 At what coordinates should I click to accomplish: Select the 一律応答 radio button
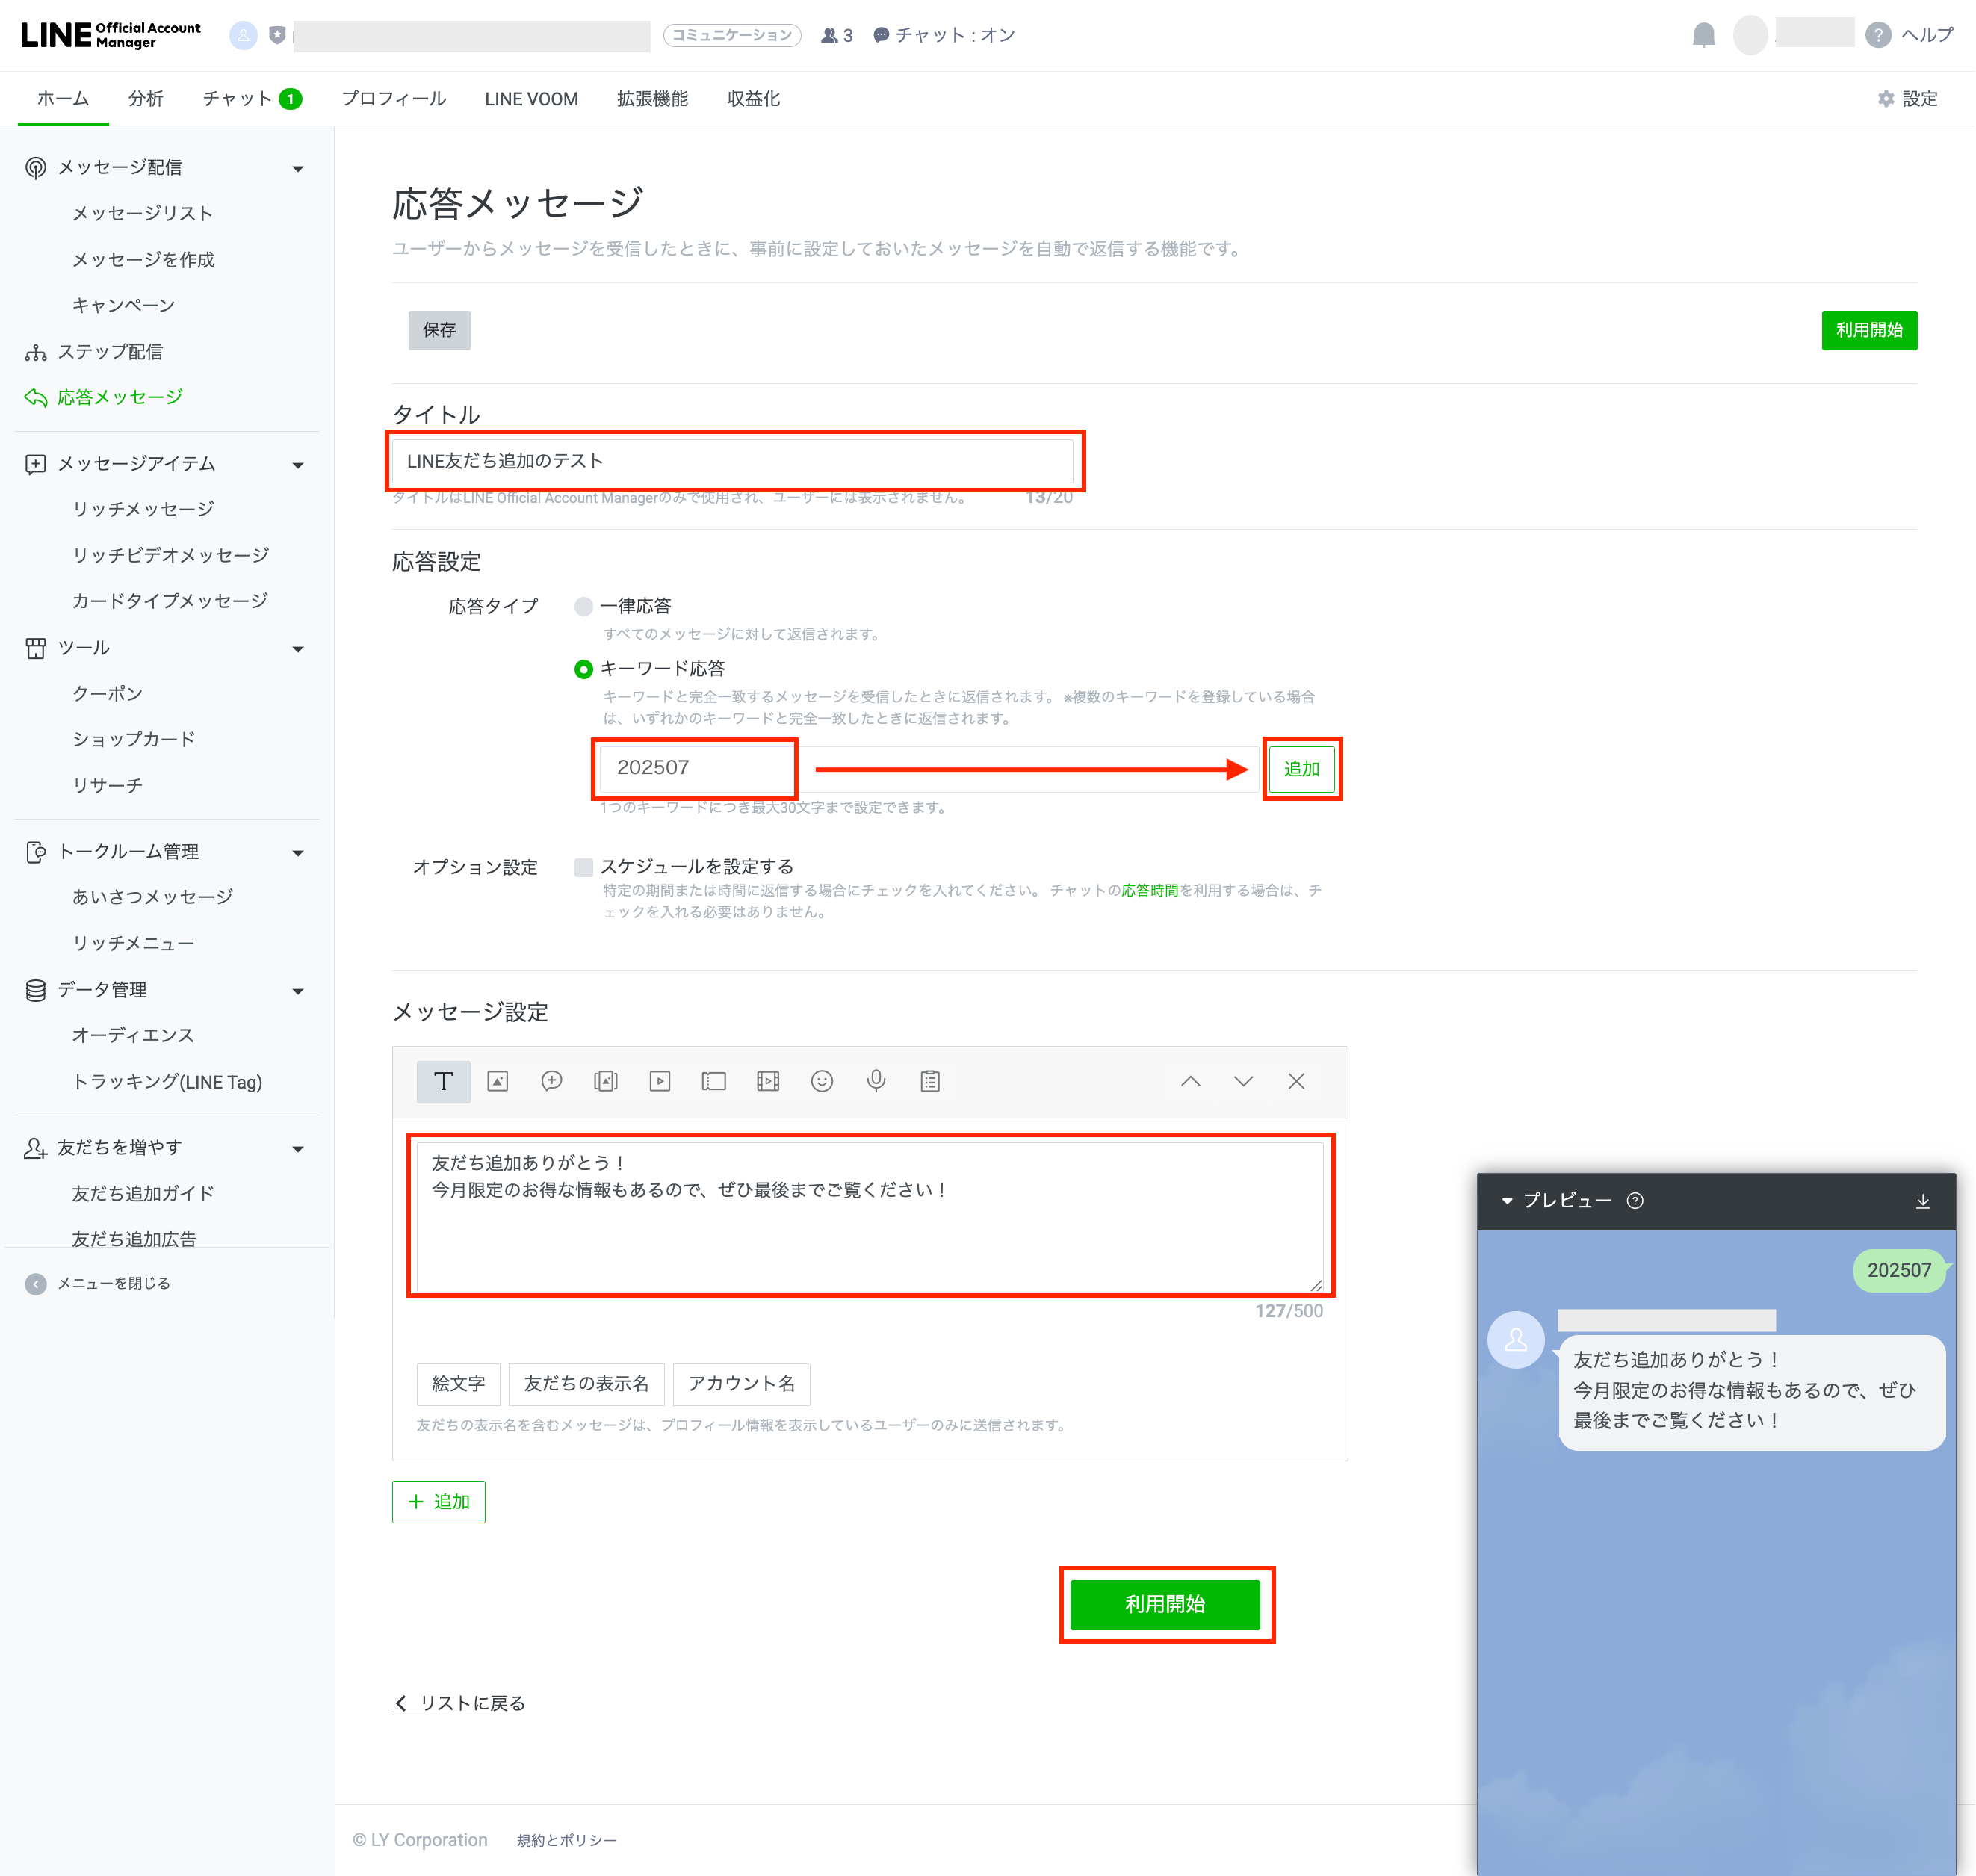click(x=584, y=607)
